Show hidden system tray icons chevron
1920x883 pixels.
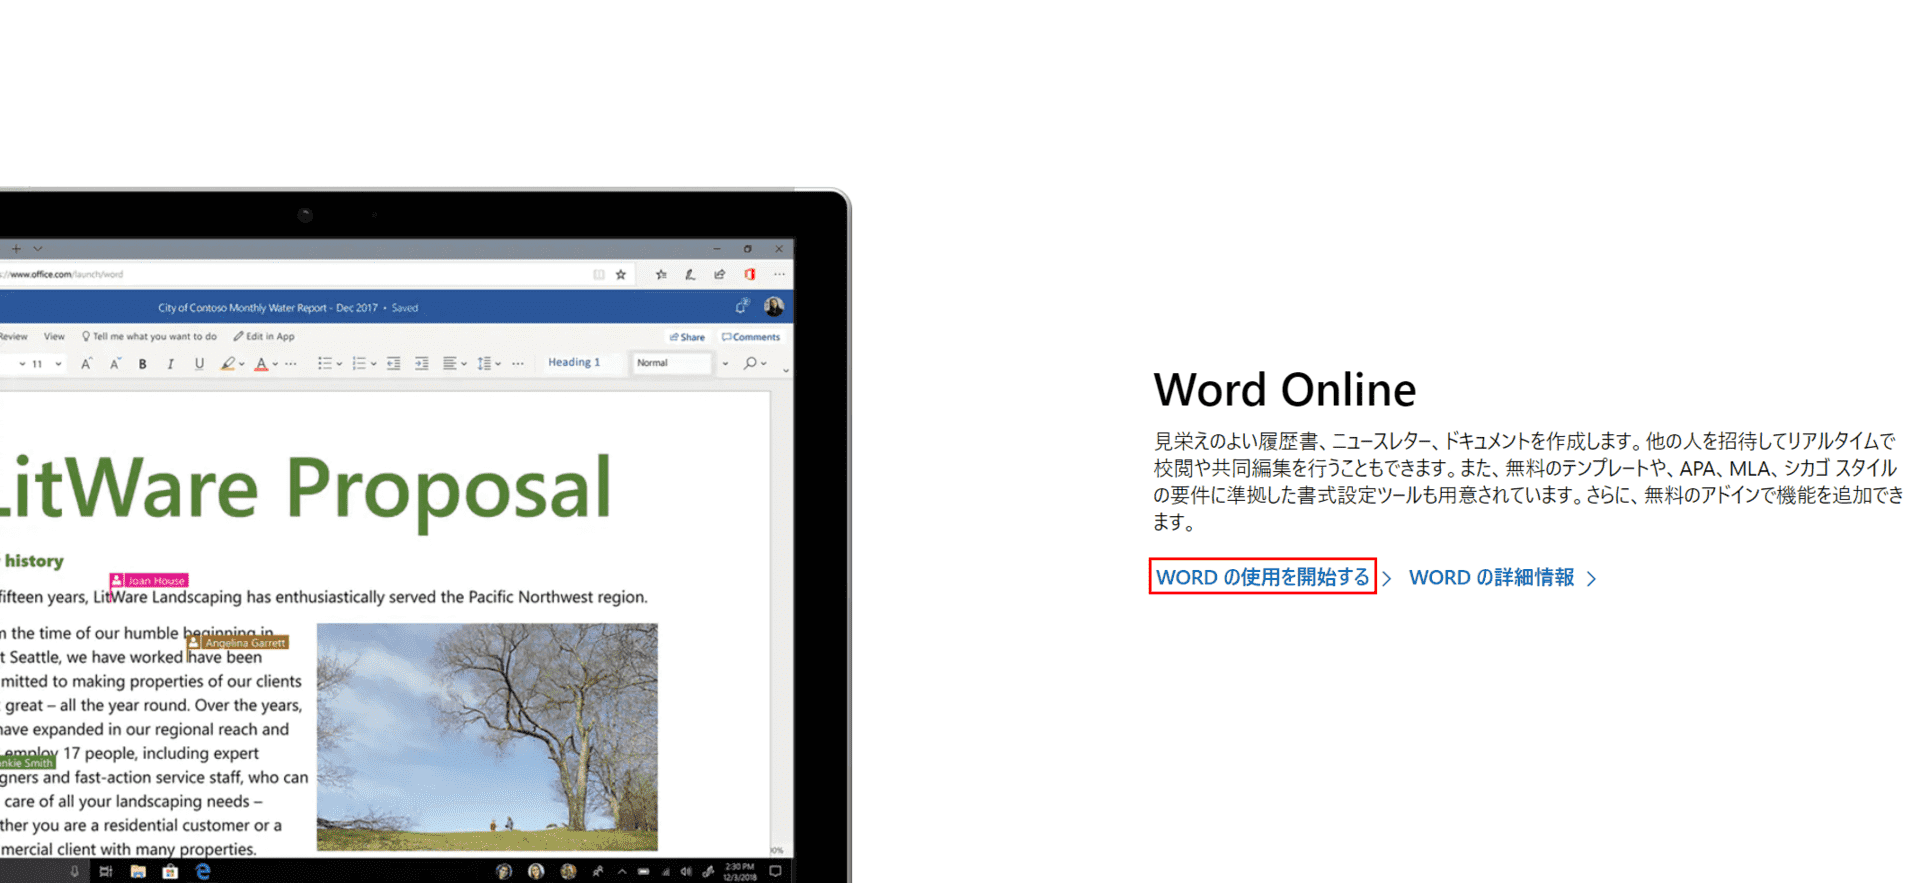pos(622,871)
